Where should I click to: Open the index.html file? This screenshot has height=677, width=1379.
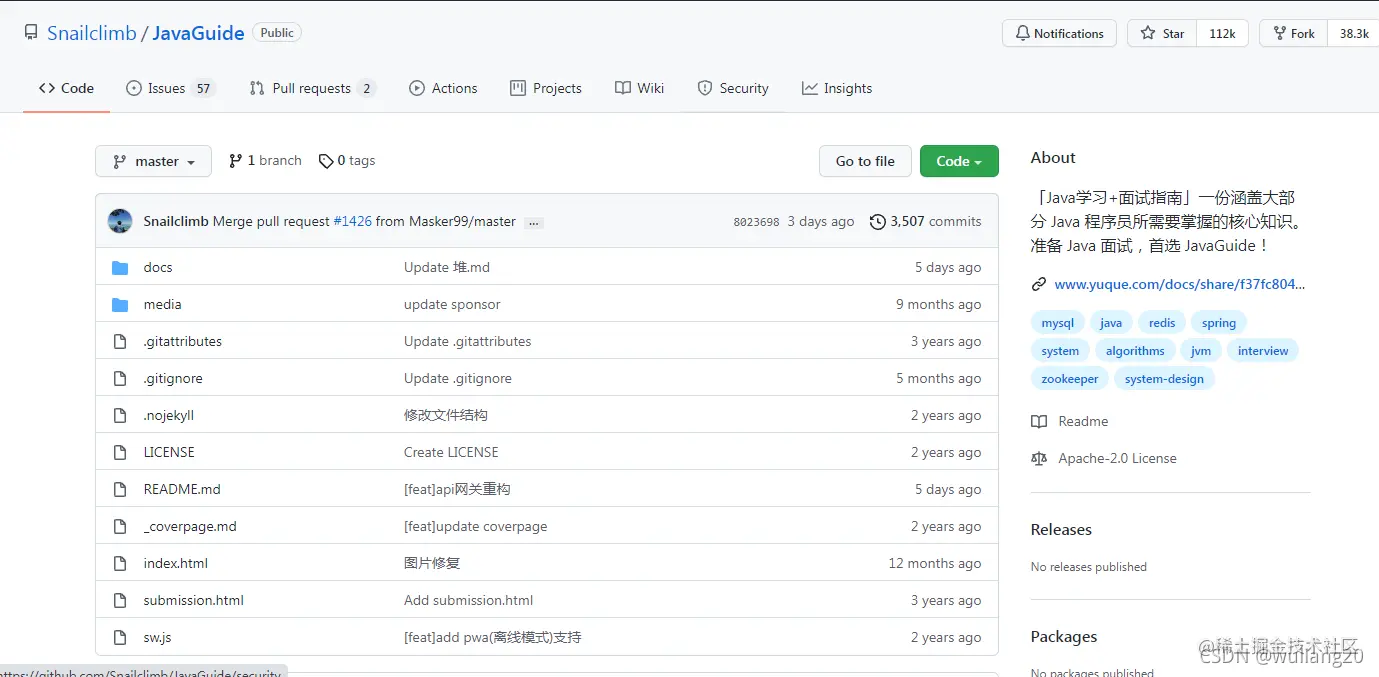(x=176, y=563)
